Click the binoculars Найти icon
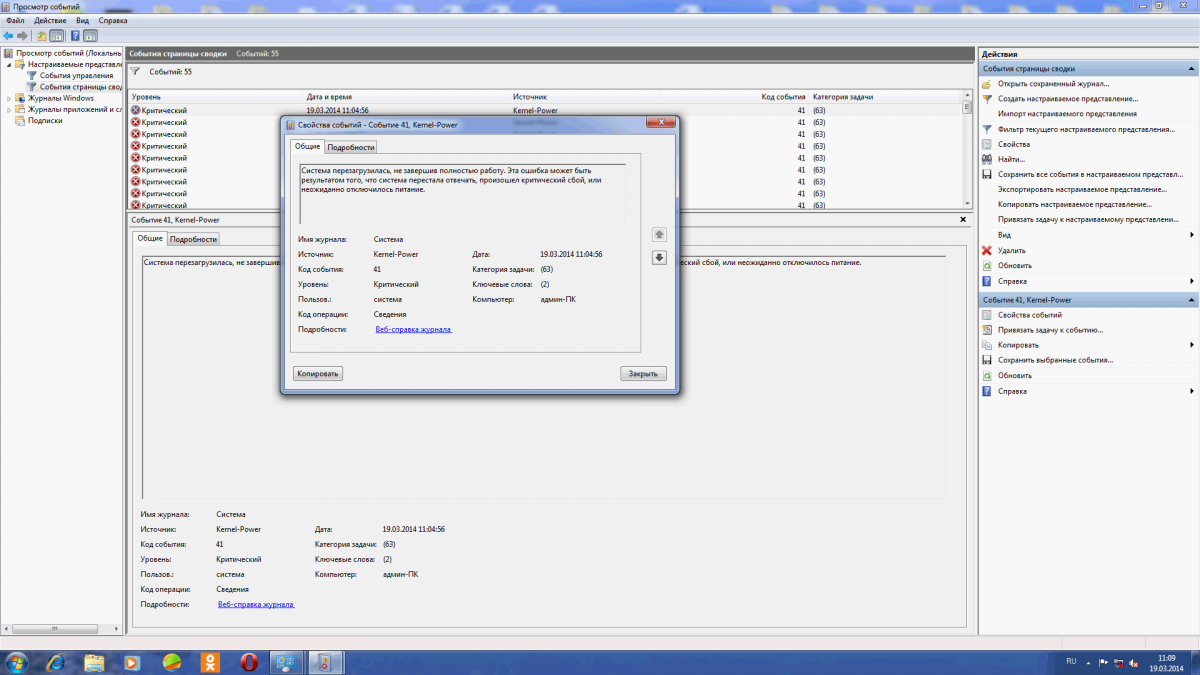Viewport: 1200px width, 675px height. pos(987,159)
